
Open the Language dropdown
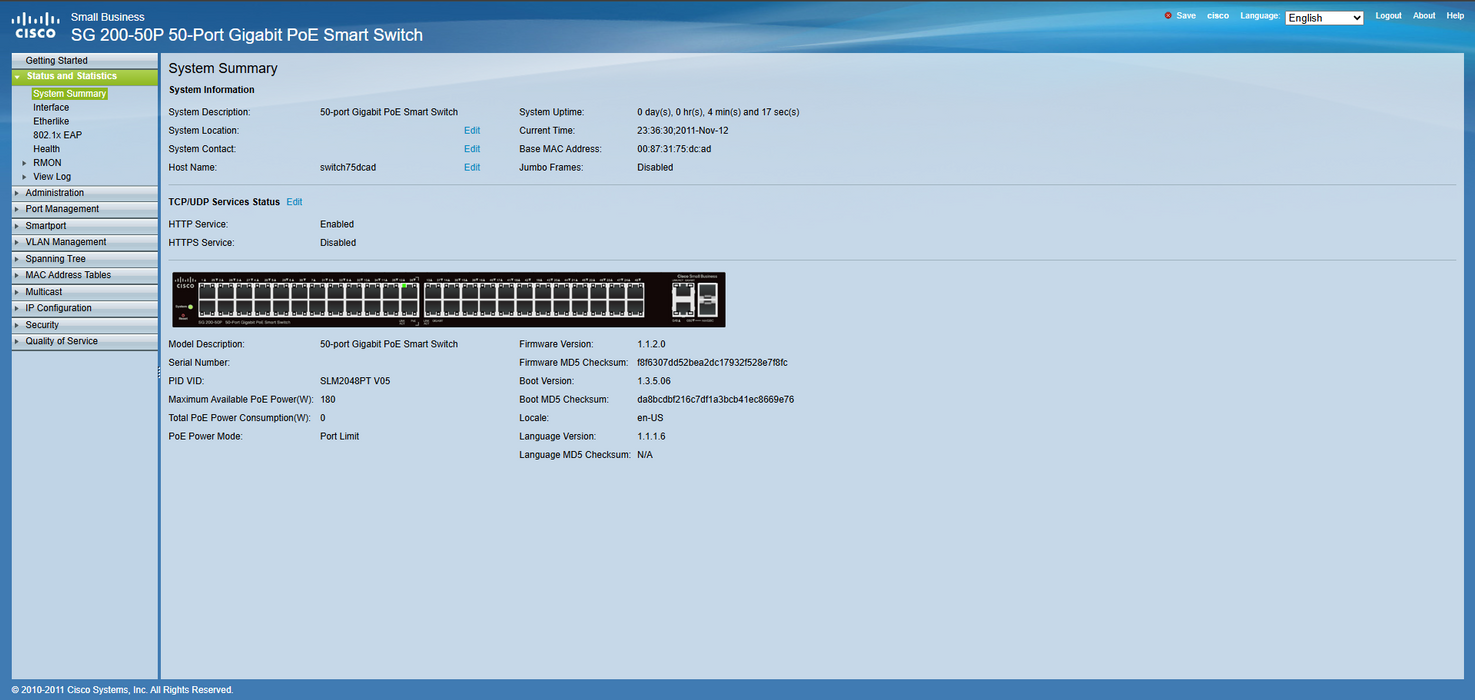pos(1324,18)
